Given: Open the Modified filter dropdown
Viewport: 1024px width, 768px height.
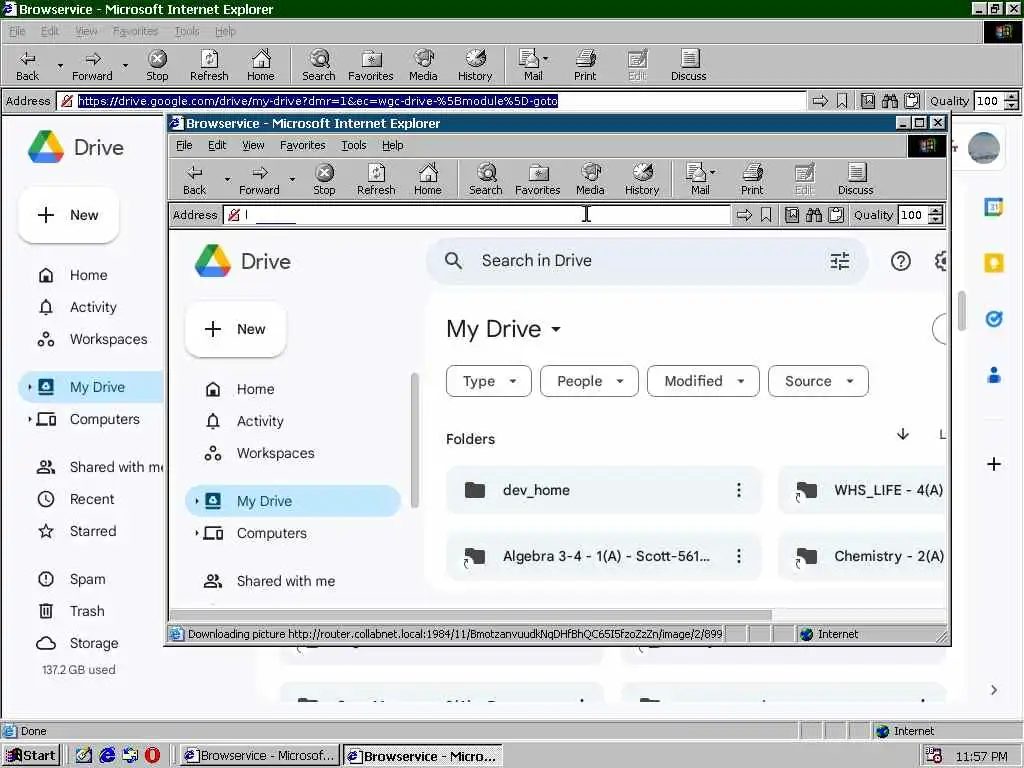Looking at the screenshot, I should [x=703, y=381].
